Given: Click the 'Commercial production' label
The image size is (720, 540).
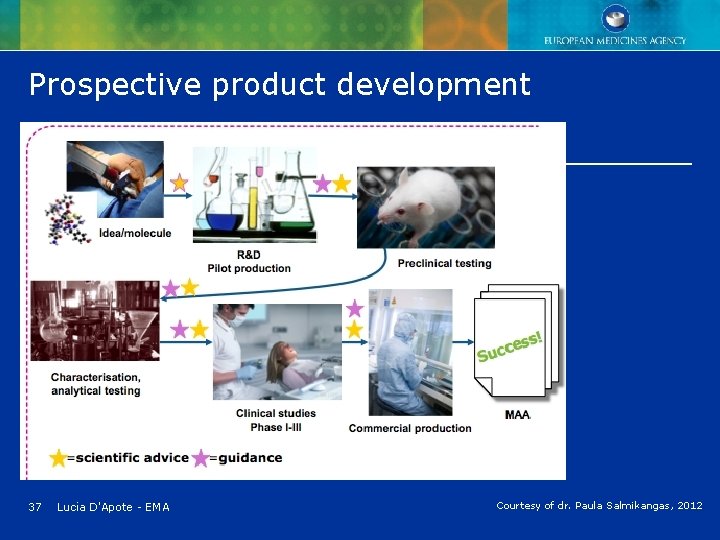Looking at the screenshot, I should [410, 428].
